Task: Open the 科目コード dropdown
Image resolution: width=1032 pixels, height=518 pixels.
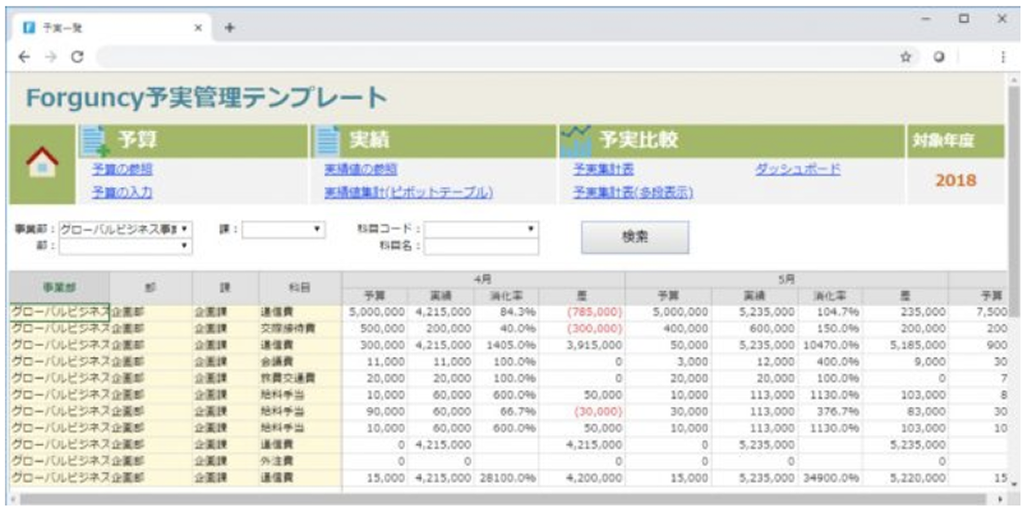Action: [481, 229]
